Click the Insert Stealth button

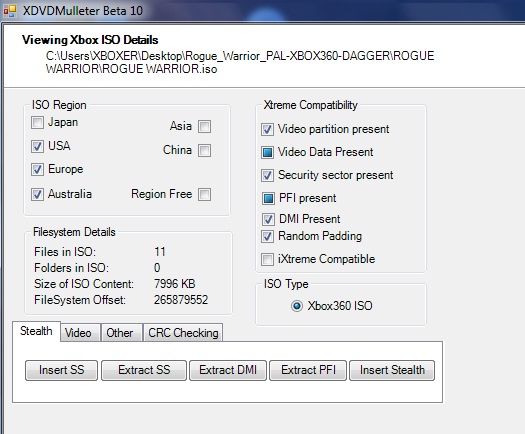(392, 370)
